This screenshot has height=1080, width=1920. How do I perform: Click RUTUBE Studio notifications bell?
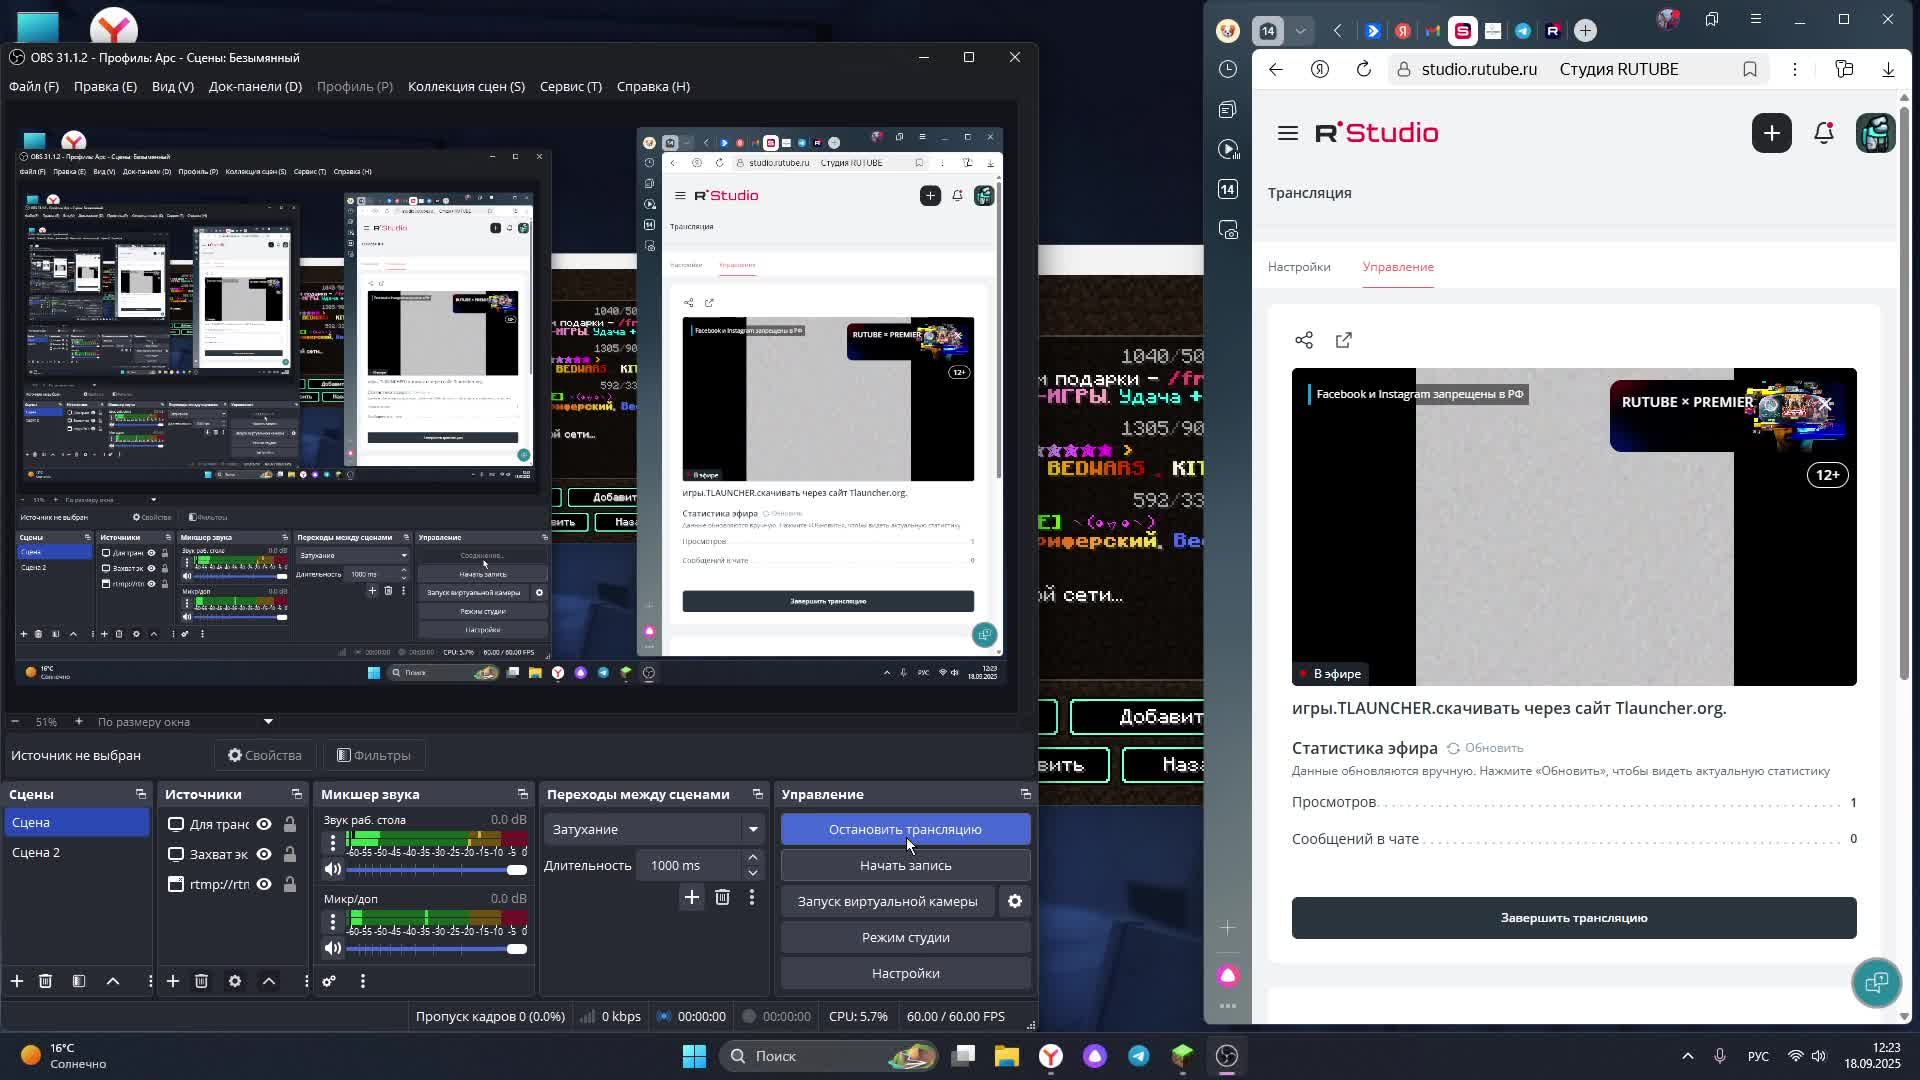pyautogui.click(x=1824, y=133)
